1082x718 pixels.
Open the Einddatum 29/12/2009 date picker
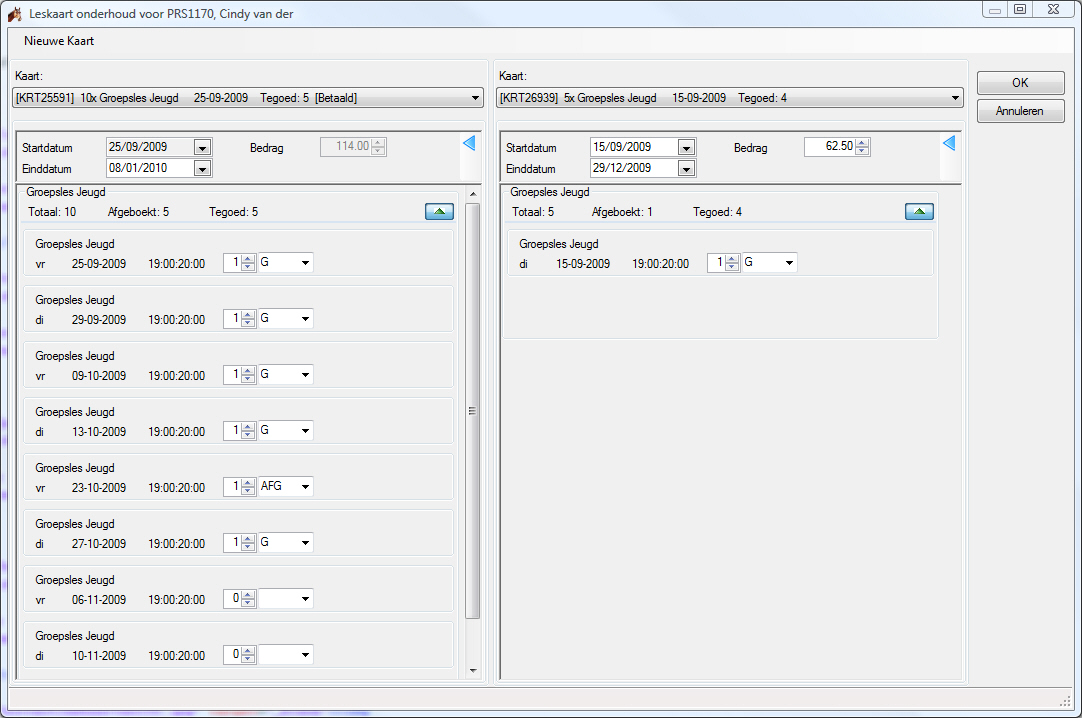(x=686, y=168)
